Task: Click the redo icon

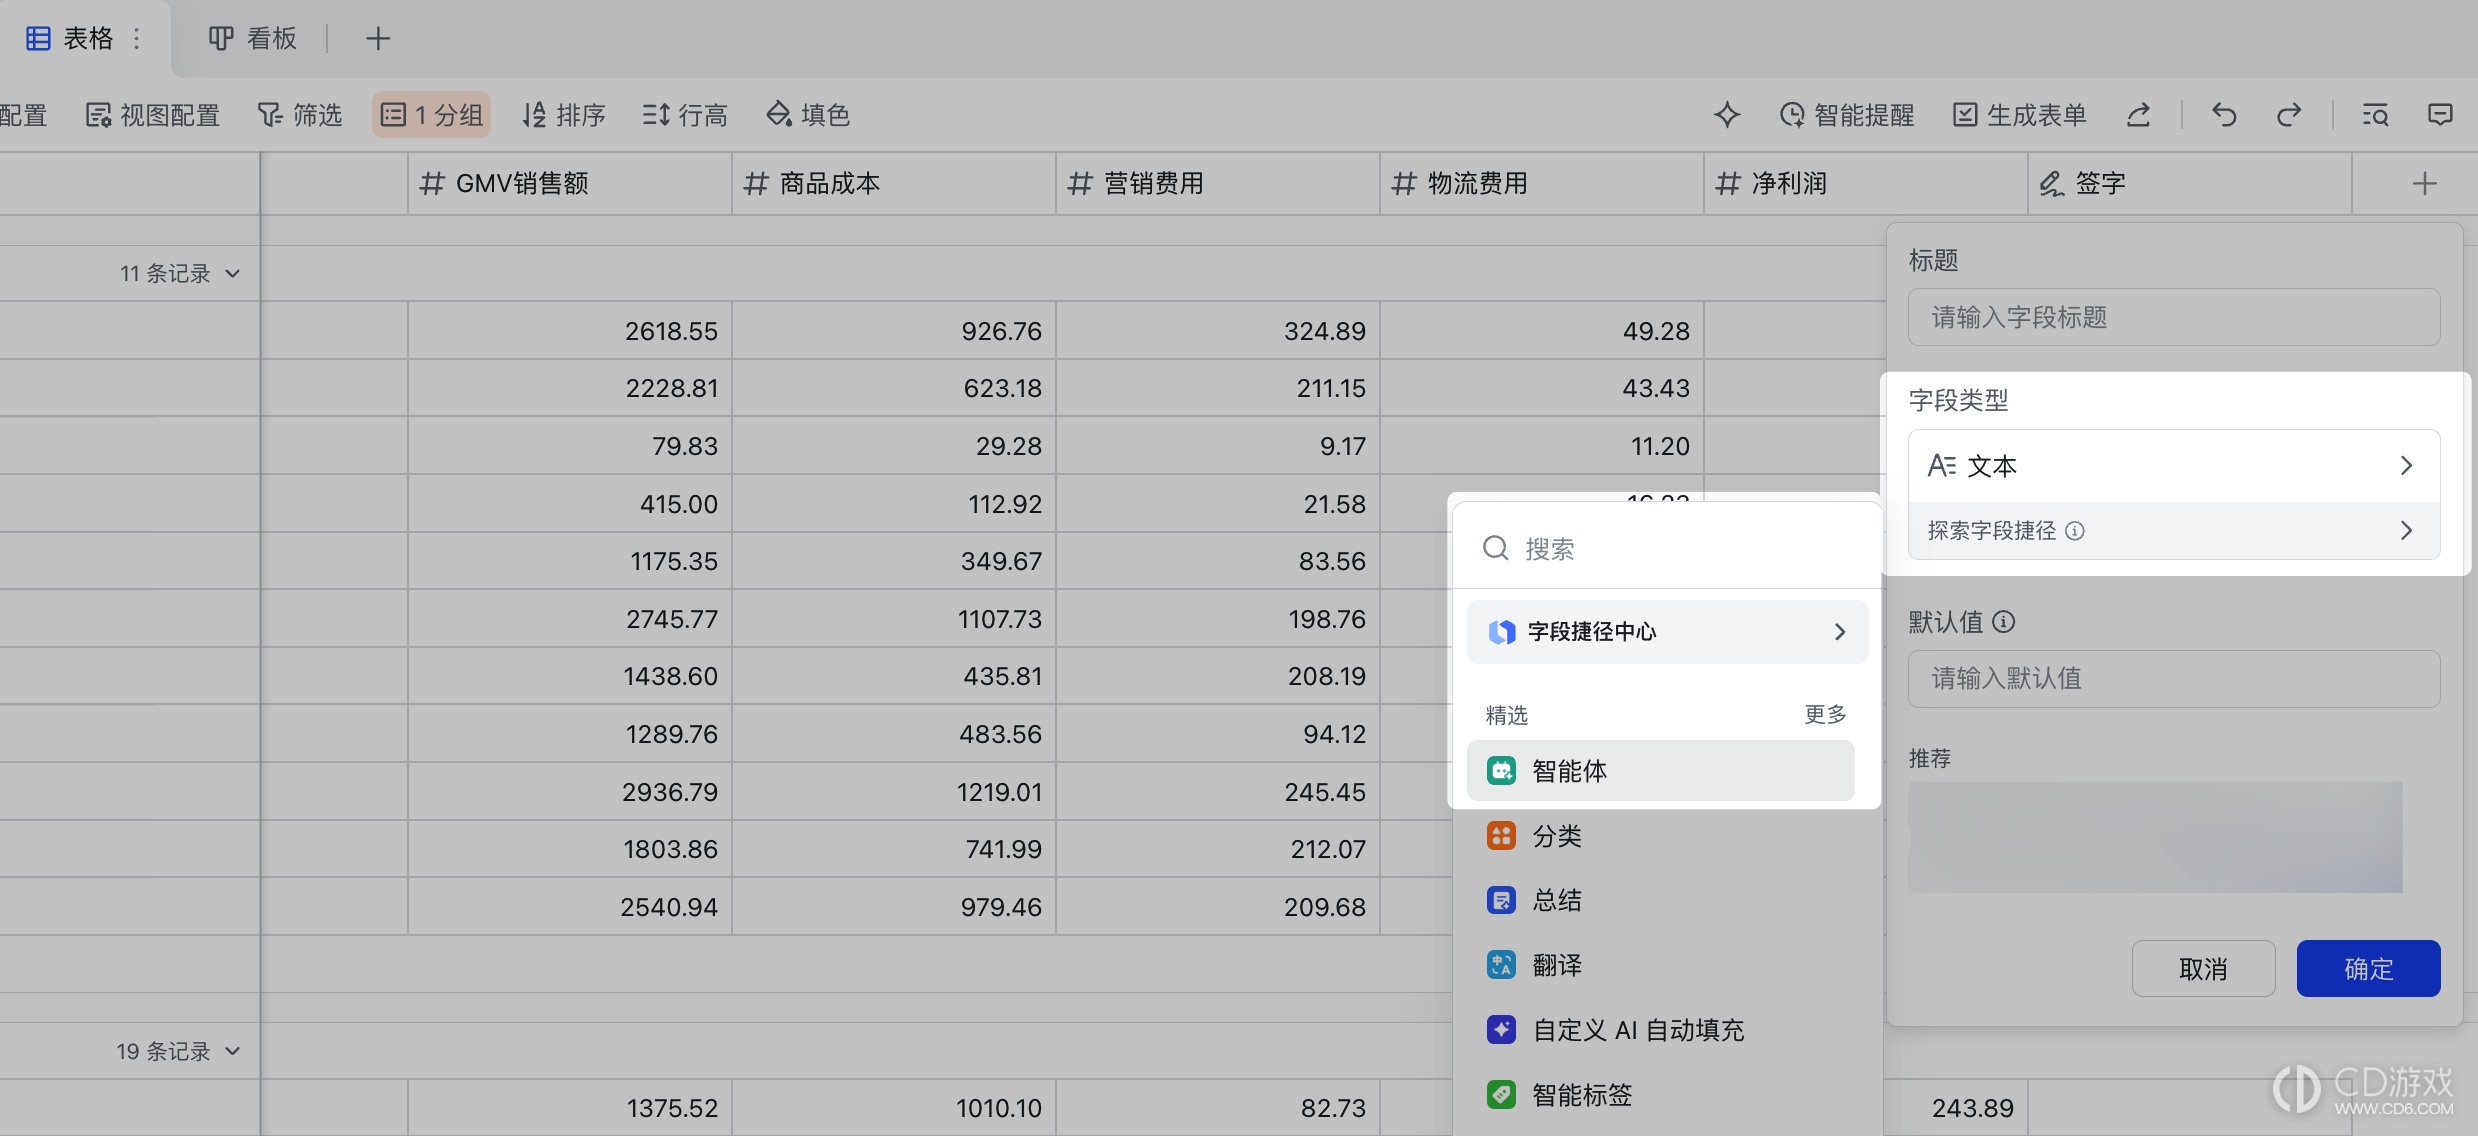Action: (x=2289, y=115)
